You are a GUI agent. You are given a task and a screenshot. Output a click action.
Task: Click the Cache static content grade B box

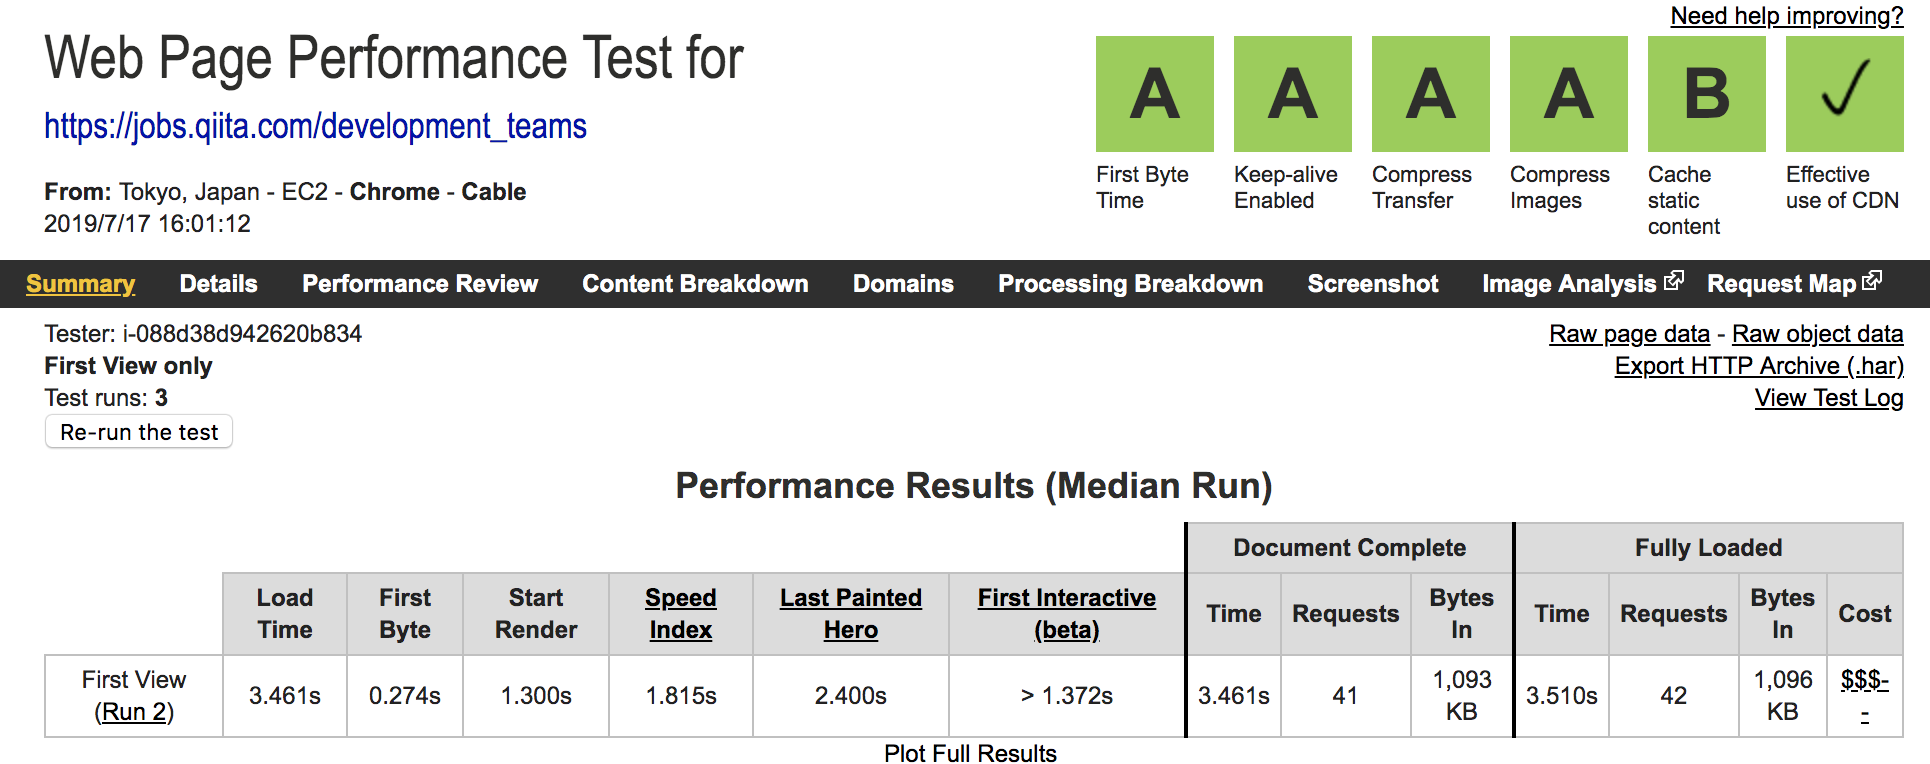[1706, 94]
